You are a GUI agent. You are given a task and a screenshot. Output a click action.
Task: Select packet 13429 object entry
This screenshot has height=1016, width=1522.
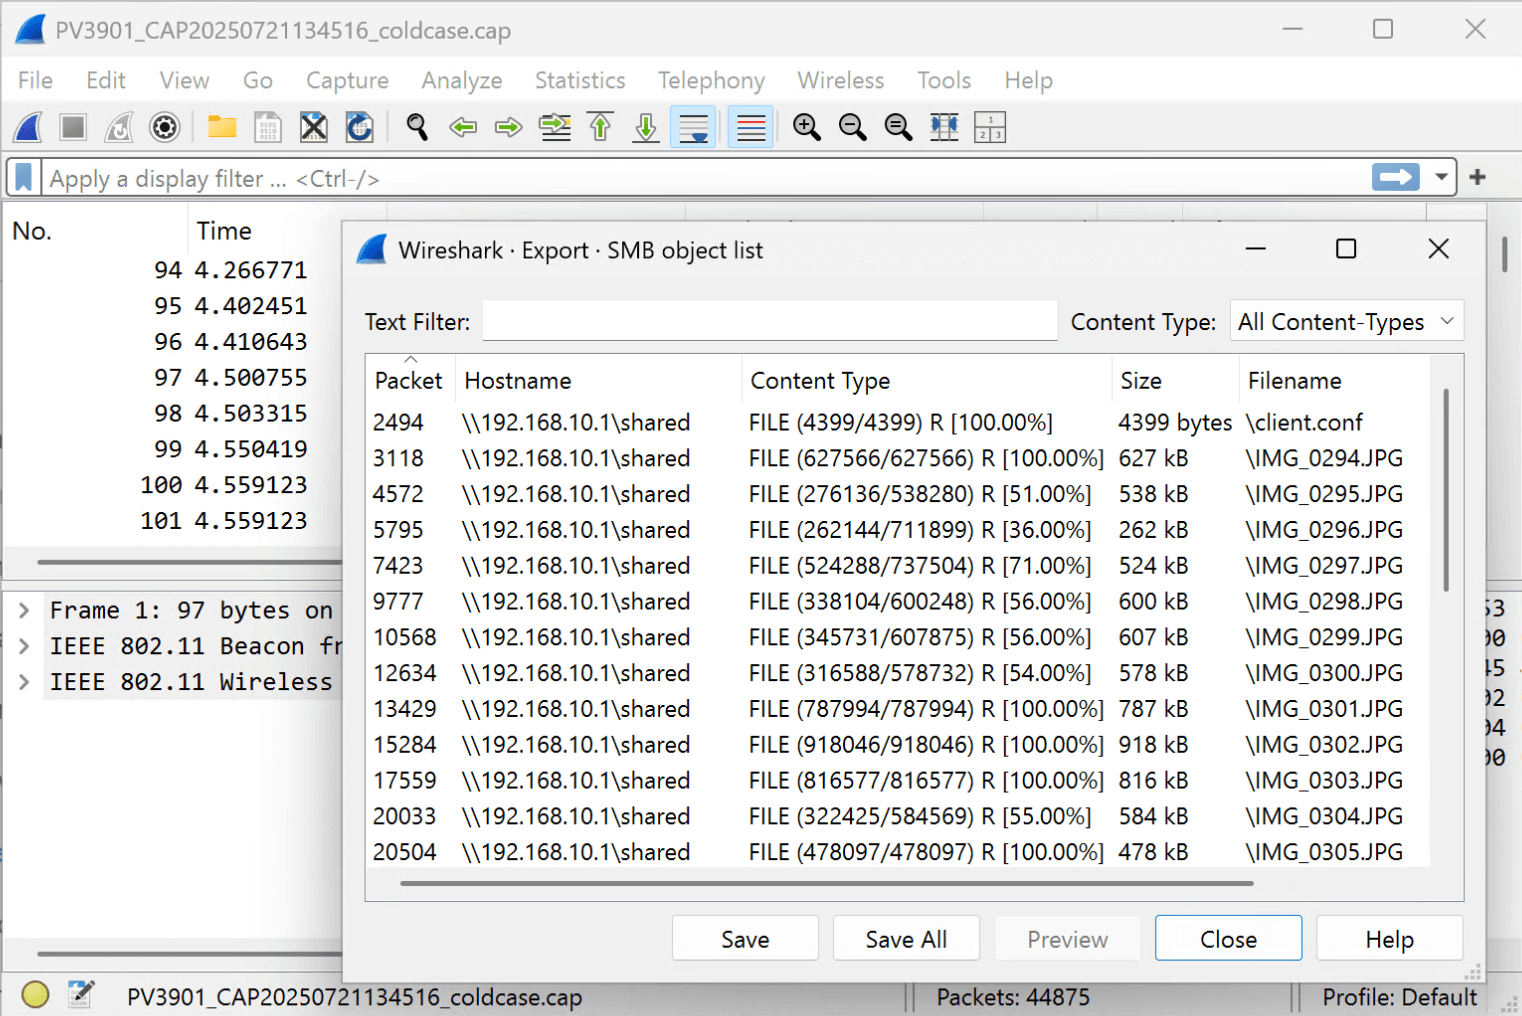pos(898,708)
